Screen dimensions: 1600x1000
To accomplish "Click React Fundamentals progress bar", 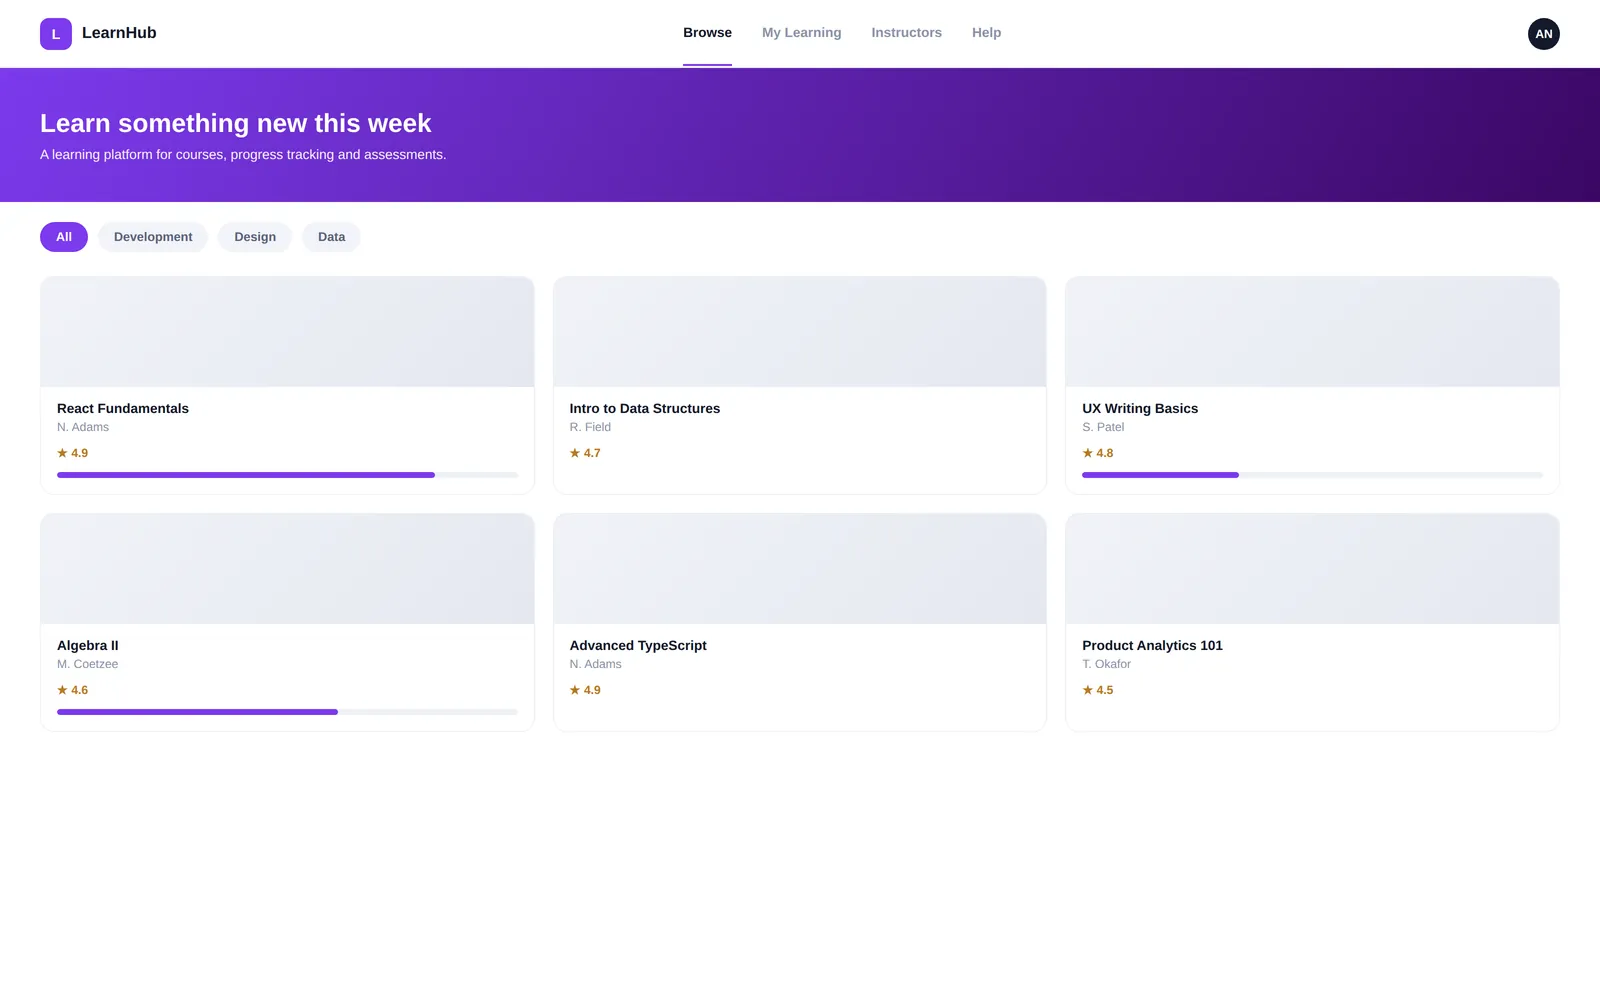I will click(x=287, y=475).
